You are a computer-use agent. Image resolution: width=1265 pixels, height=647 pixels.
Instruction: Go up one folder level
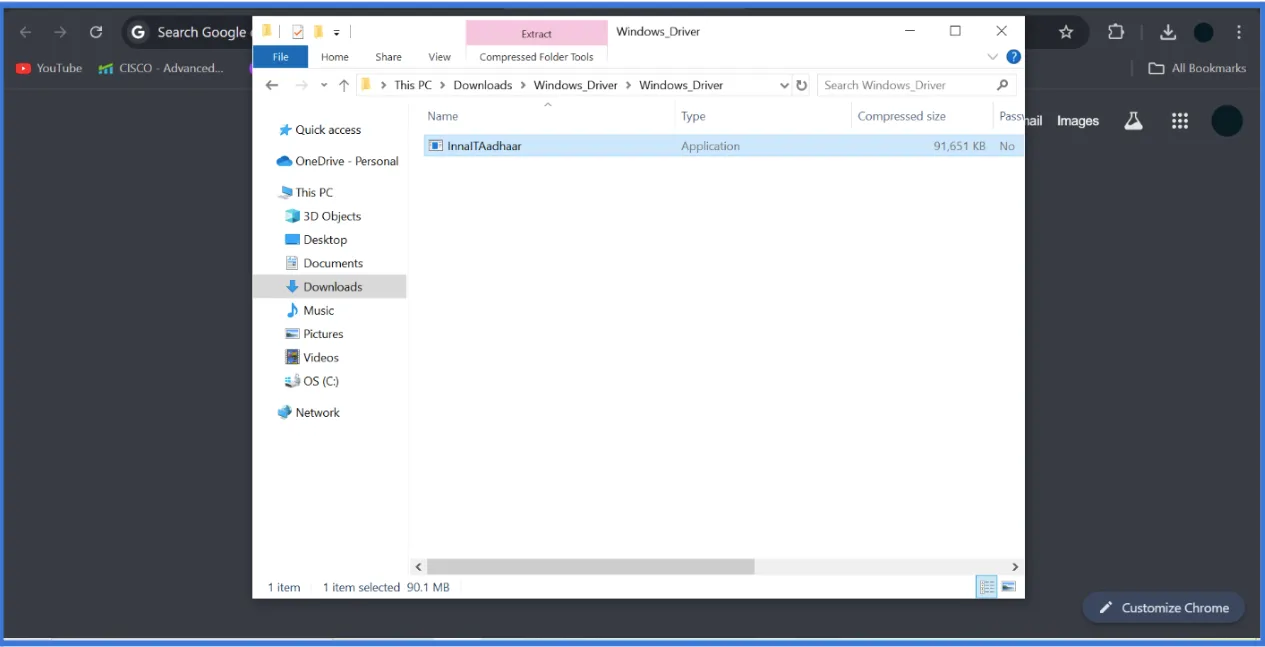coord(344,85)
